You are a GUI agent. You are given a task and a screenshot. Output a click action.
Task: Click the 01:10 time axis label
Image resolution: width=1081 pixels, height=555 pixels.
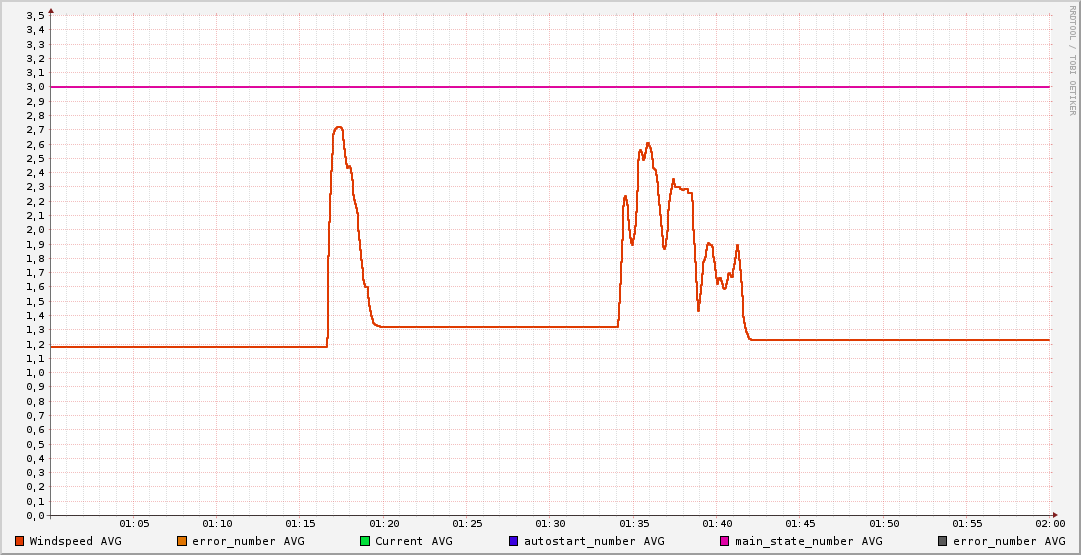tap(217, 525)
